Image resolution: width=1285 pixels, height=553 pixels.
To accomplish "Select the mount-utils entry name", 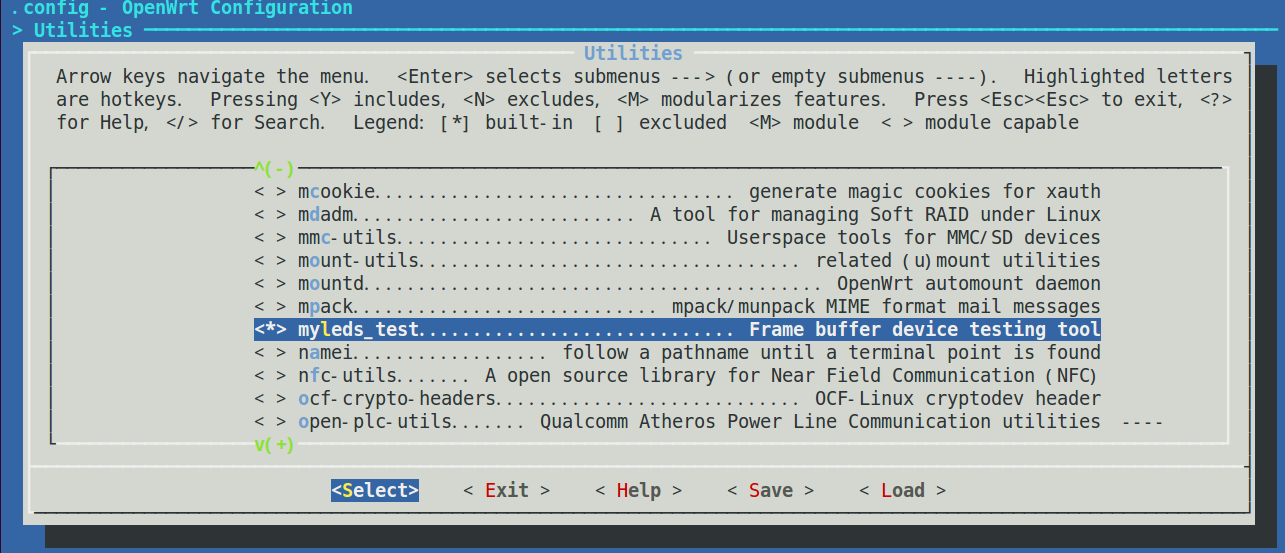I will point(358,260).
